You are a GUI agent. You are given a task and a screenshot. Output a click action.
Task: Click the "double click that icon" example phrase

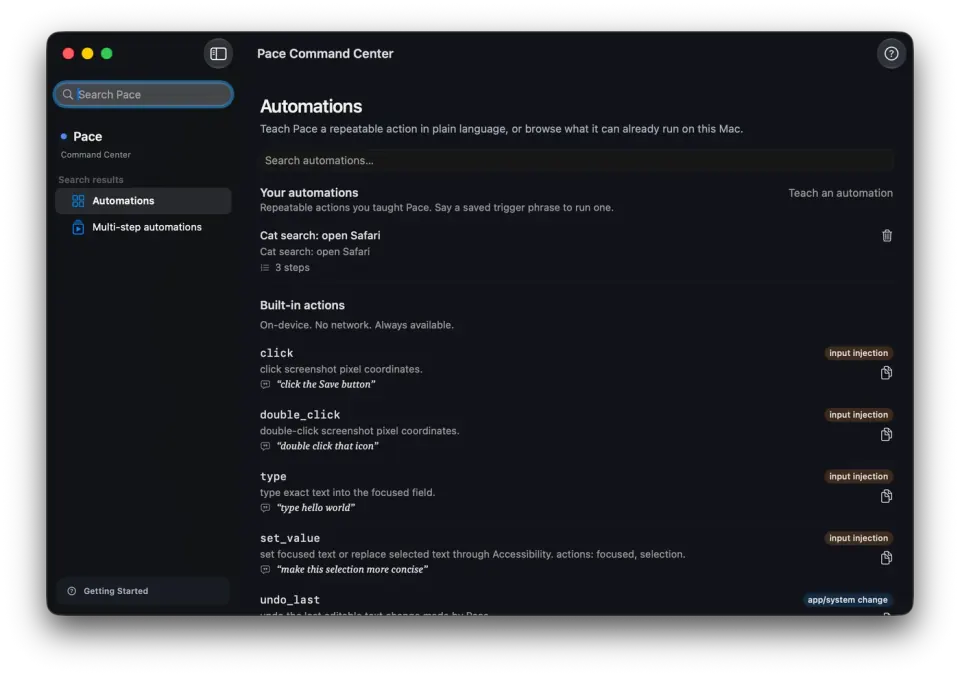tap(328, 446)
